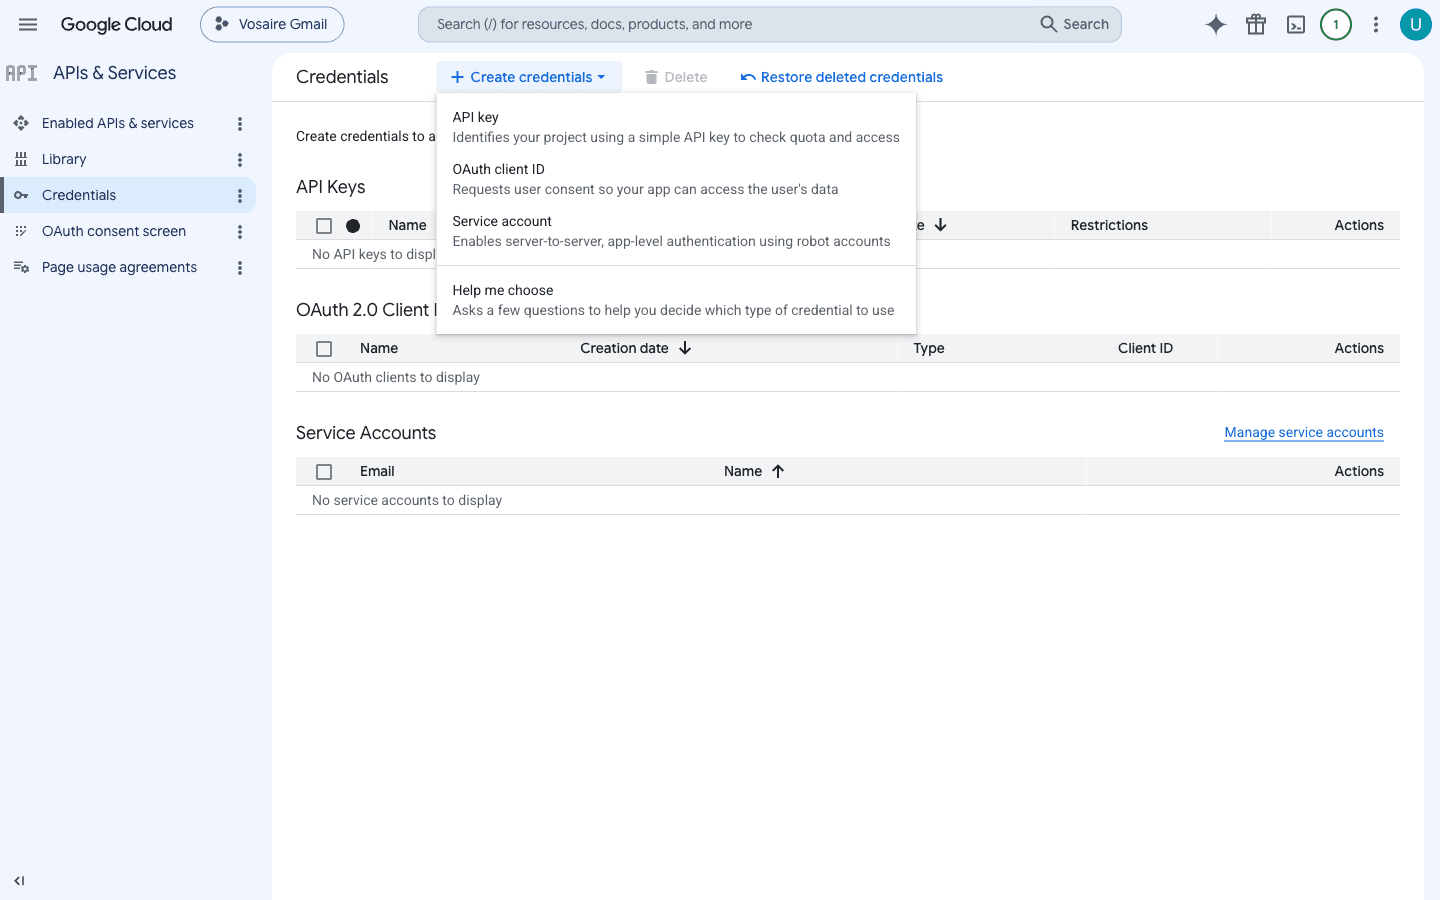Choose Service account option
The width and height of the screenshot is (1440, 900).
(x=676, y=231)
